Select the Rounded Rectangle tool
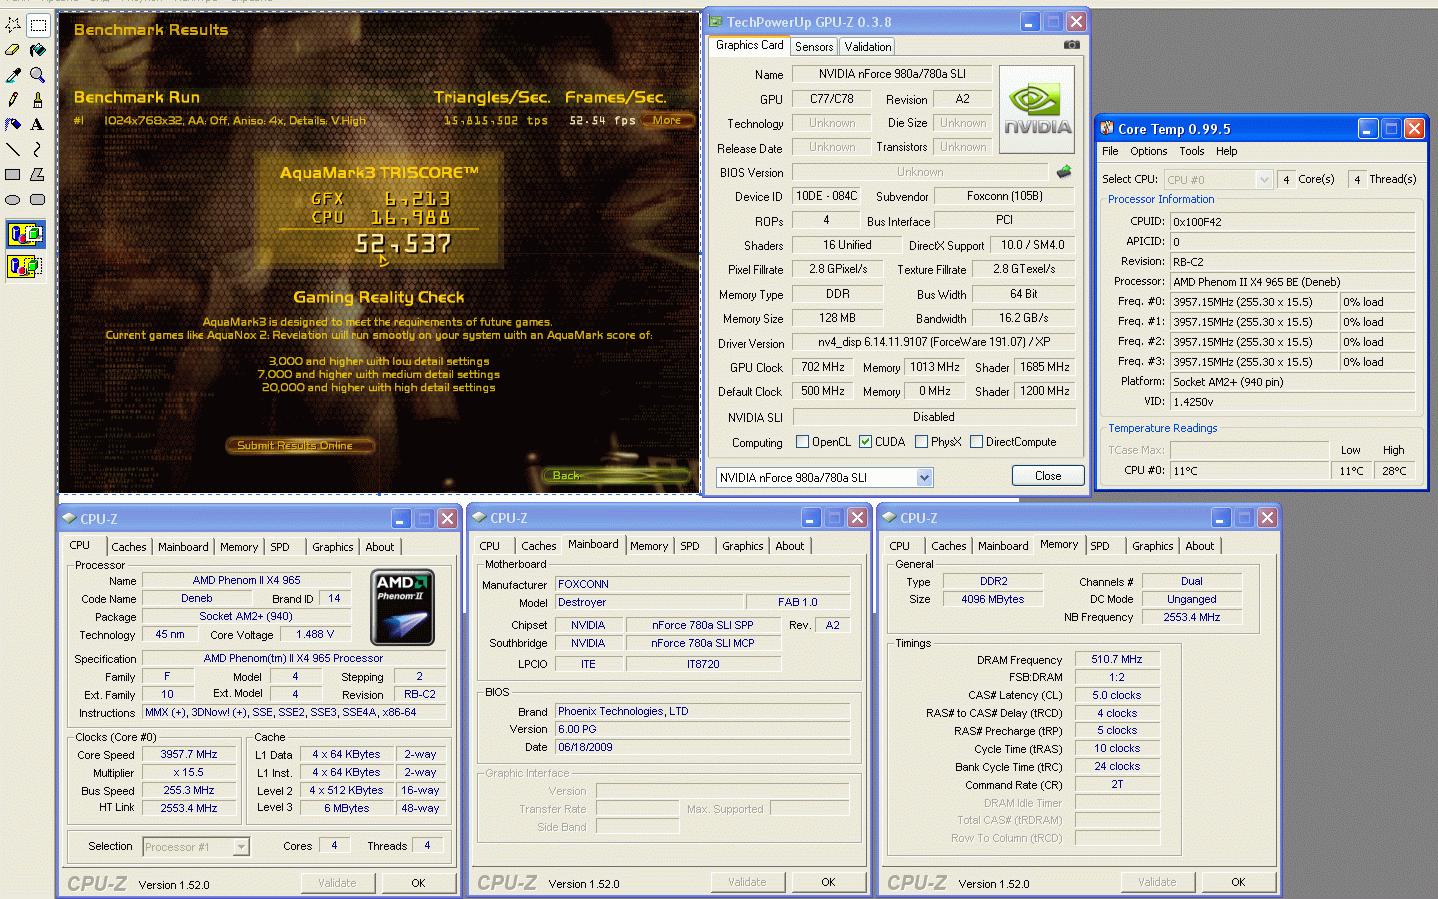The width and height of the screenshot is (1438, 899). pyautogui.click(x=38, y=200)
